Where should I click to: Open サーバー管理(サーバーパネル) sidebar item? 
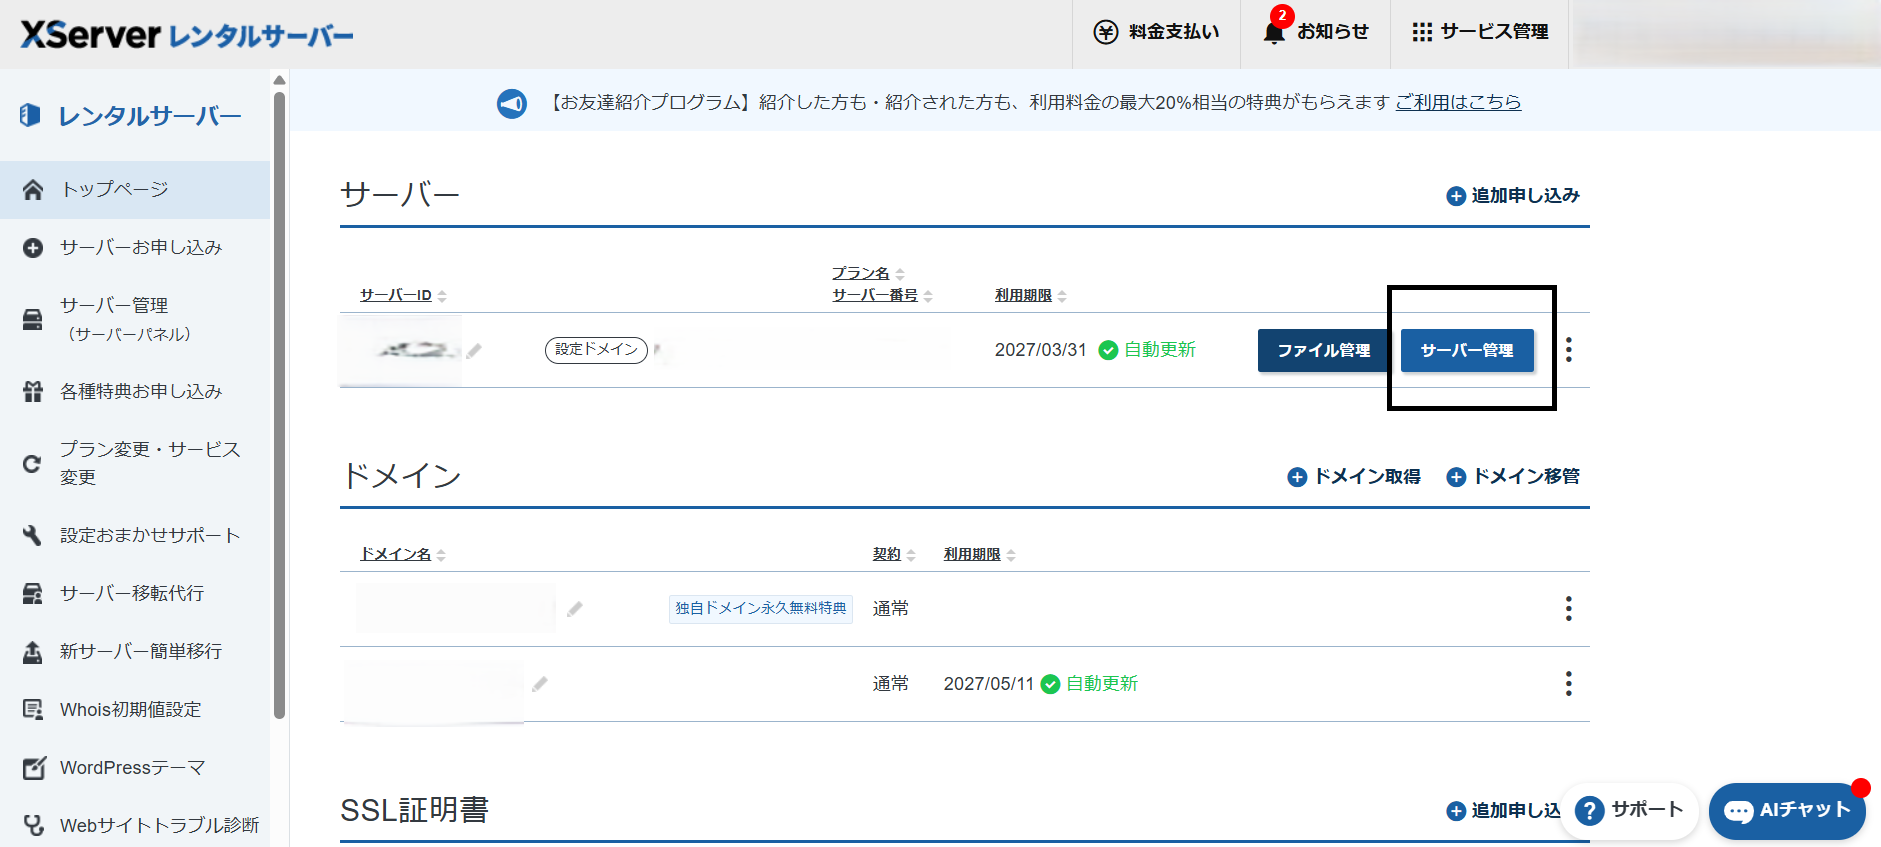(x=135, y=319)
